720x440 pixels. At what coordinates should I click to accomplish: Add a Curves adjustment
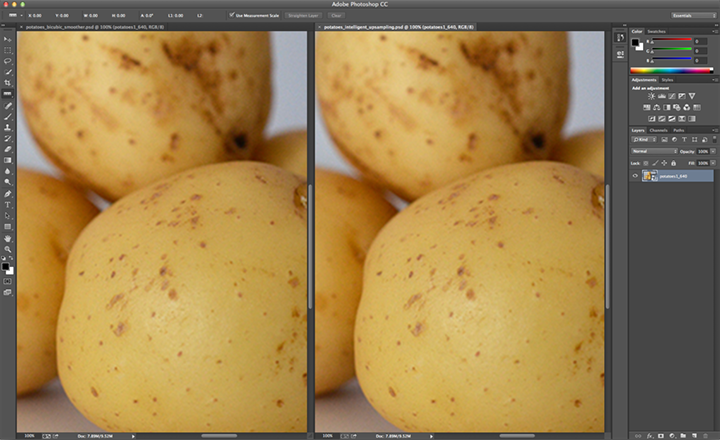pos(672,96)
